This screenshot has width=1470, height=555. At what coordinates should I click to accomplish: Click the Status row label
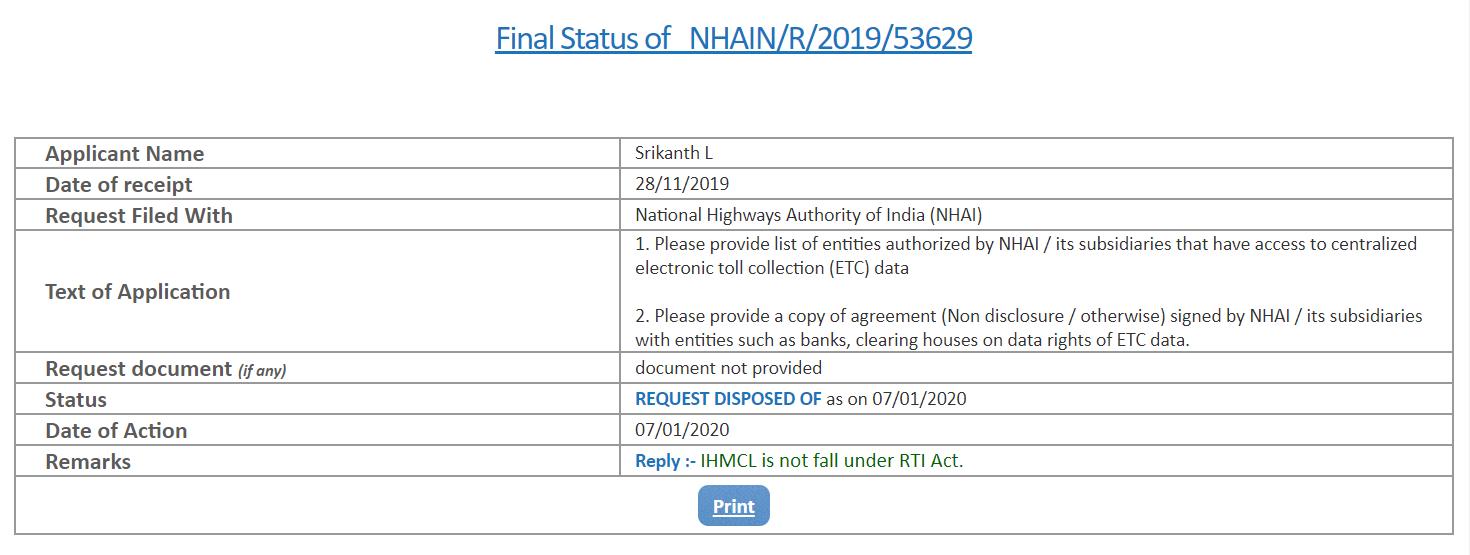click(x=76, y=400)
